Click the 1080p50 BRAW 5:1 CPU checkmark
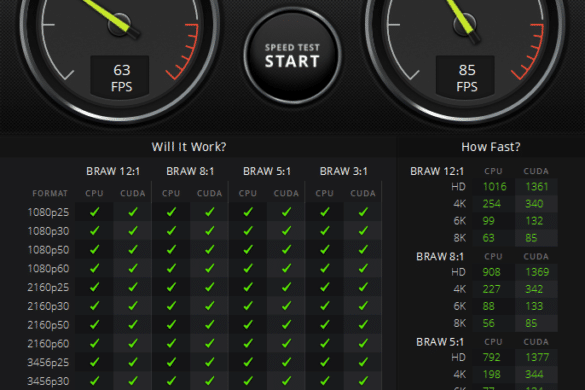Screen dimensions: 585x390 pos(248,249)
